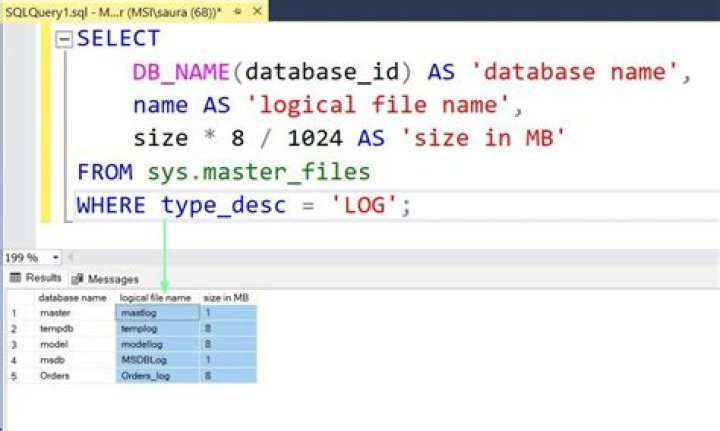Screen dimensions: 720x431
Task: Select the 'templog' cell
Action: (158, 329)
